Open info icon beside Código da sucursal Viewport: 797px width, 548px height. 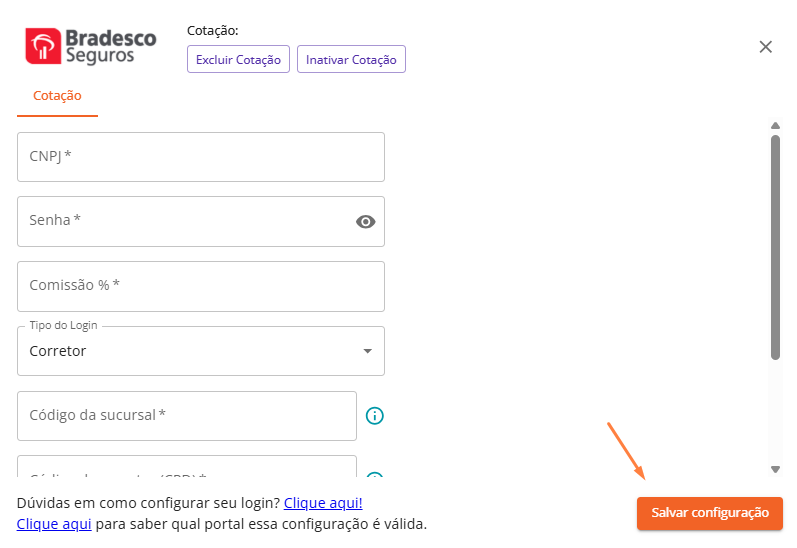coord(375,416)
